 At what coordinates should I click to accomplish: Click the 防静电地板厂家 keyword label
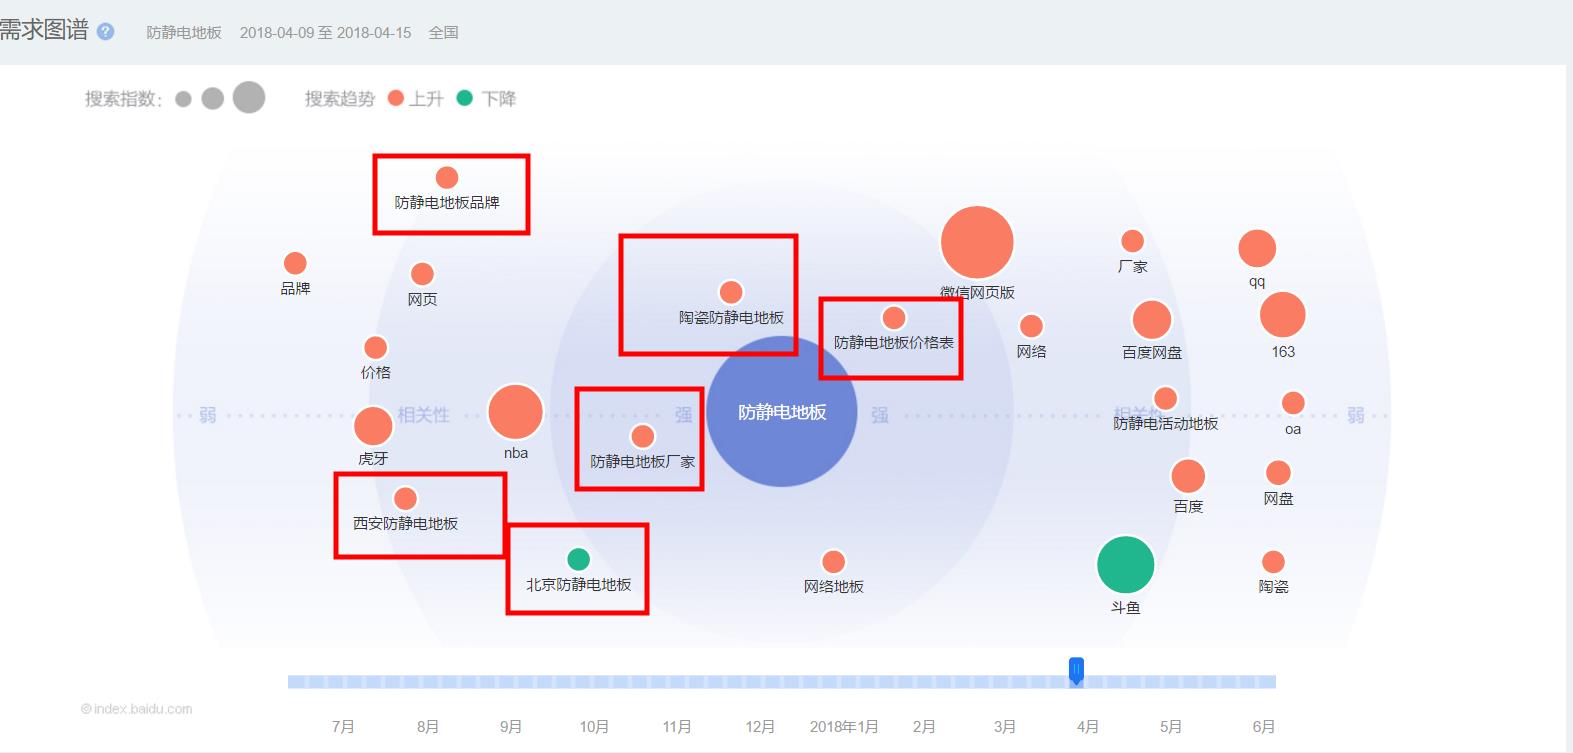(x=642, y=462)
